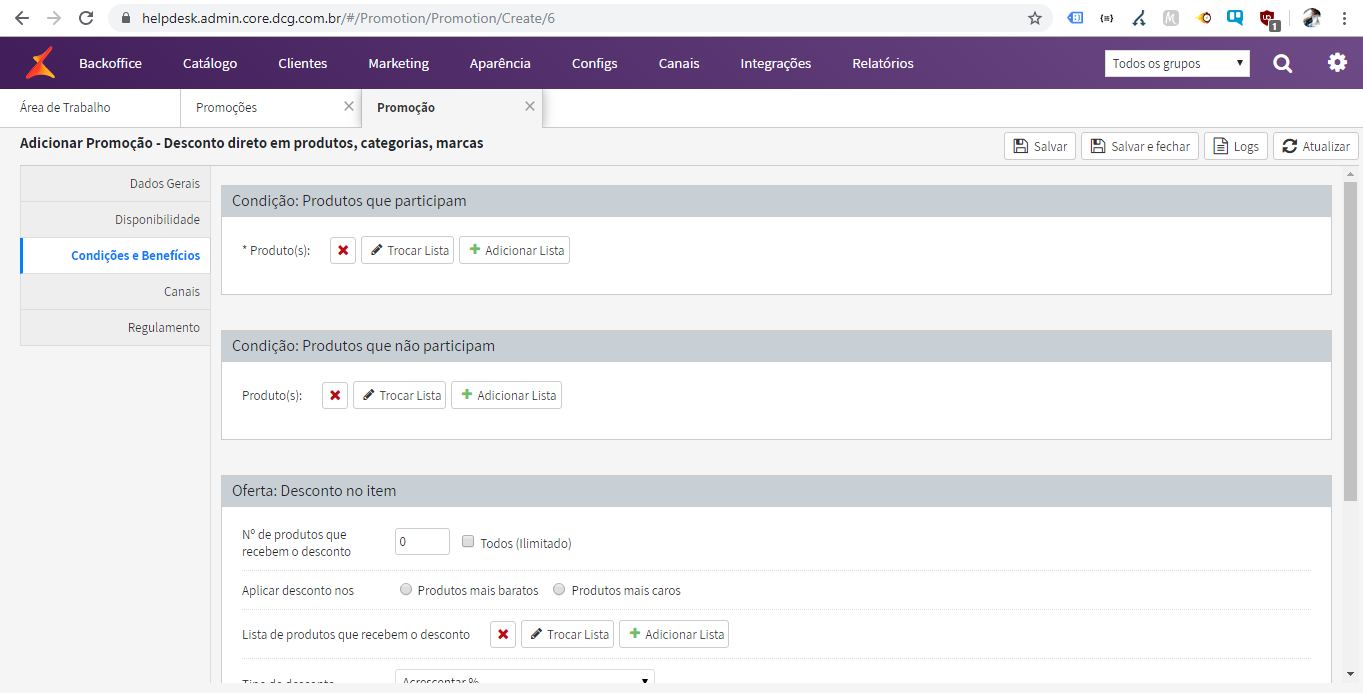
Task: Open the Canais top menu
Action: 679,63
